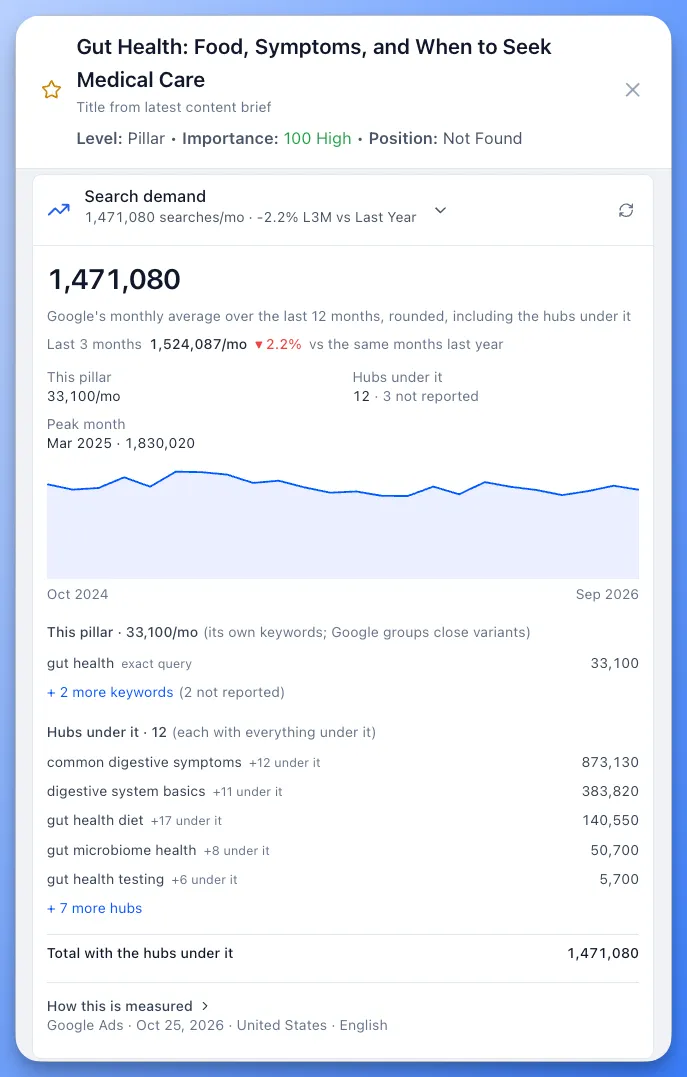The width and height of the screenshot is (687, 1077).
Task: Click the red 2.2% decline indicator
Action: 278,344
